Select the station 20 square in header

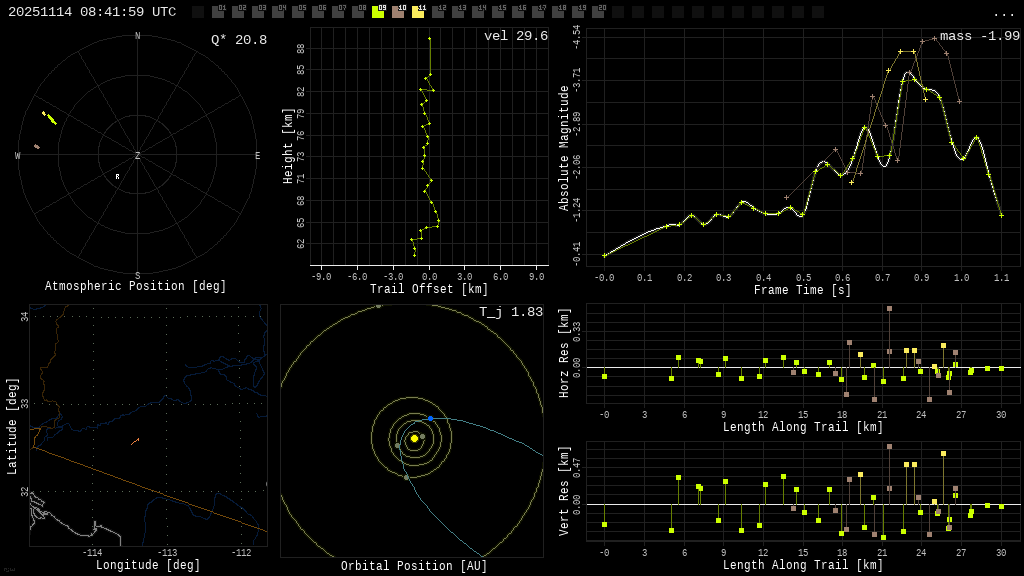[x=598, y=12]
